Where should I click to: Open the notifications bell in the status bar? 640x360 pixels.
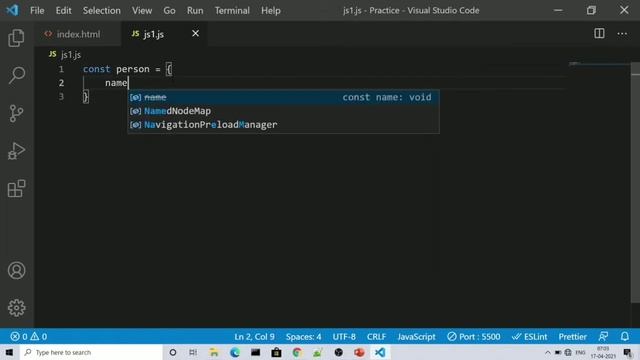pyautogui.click(x=624, y=336)
